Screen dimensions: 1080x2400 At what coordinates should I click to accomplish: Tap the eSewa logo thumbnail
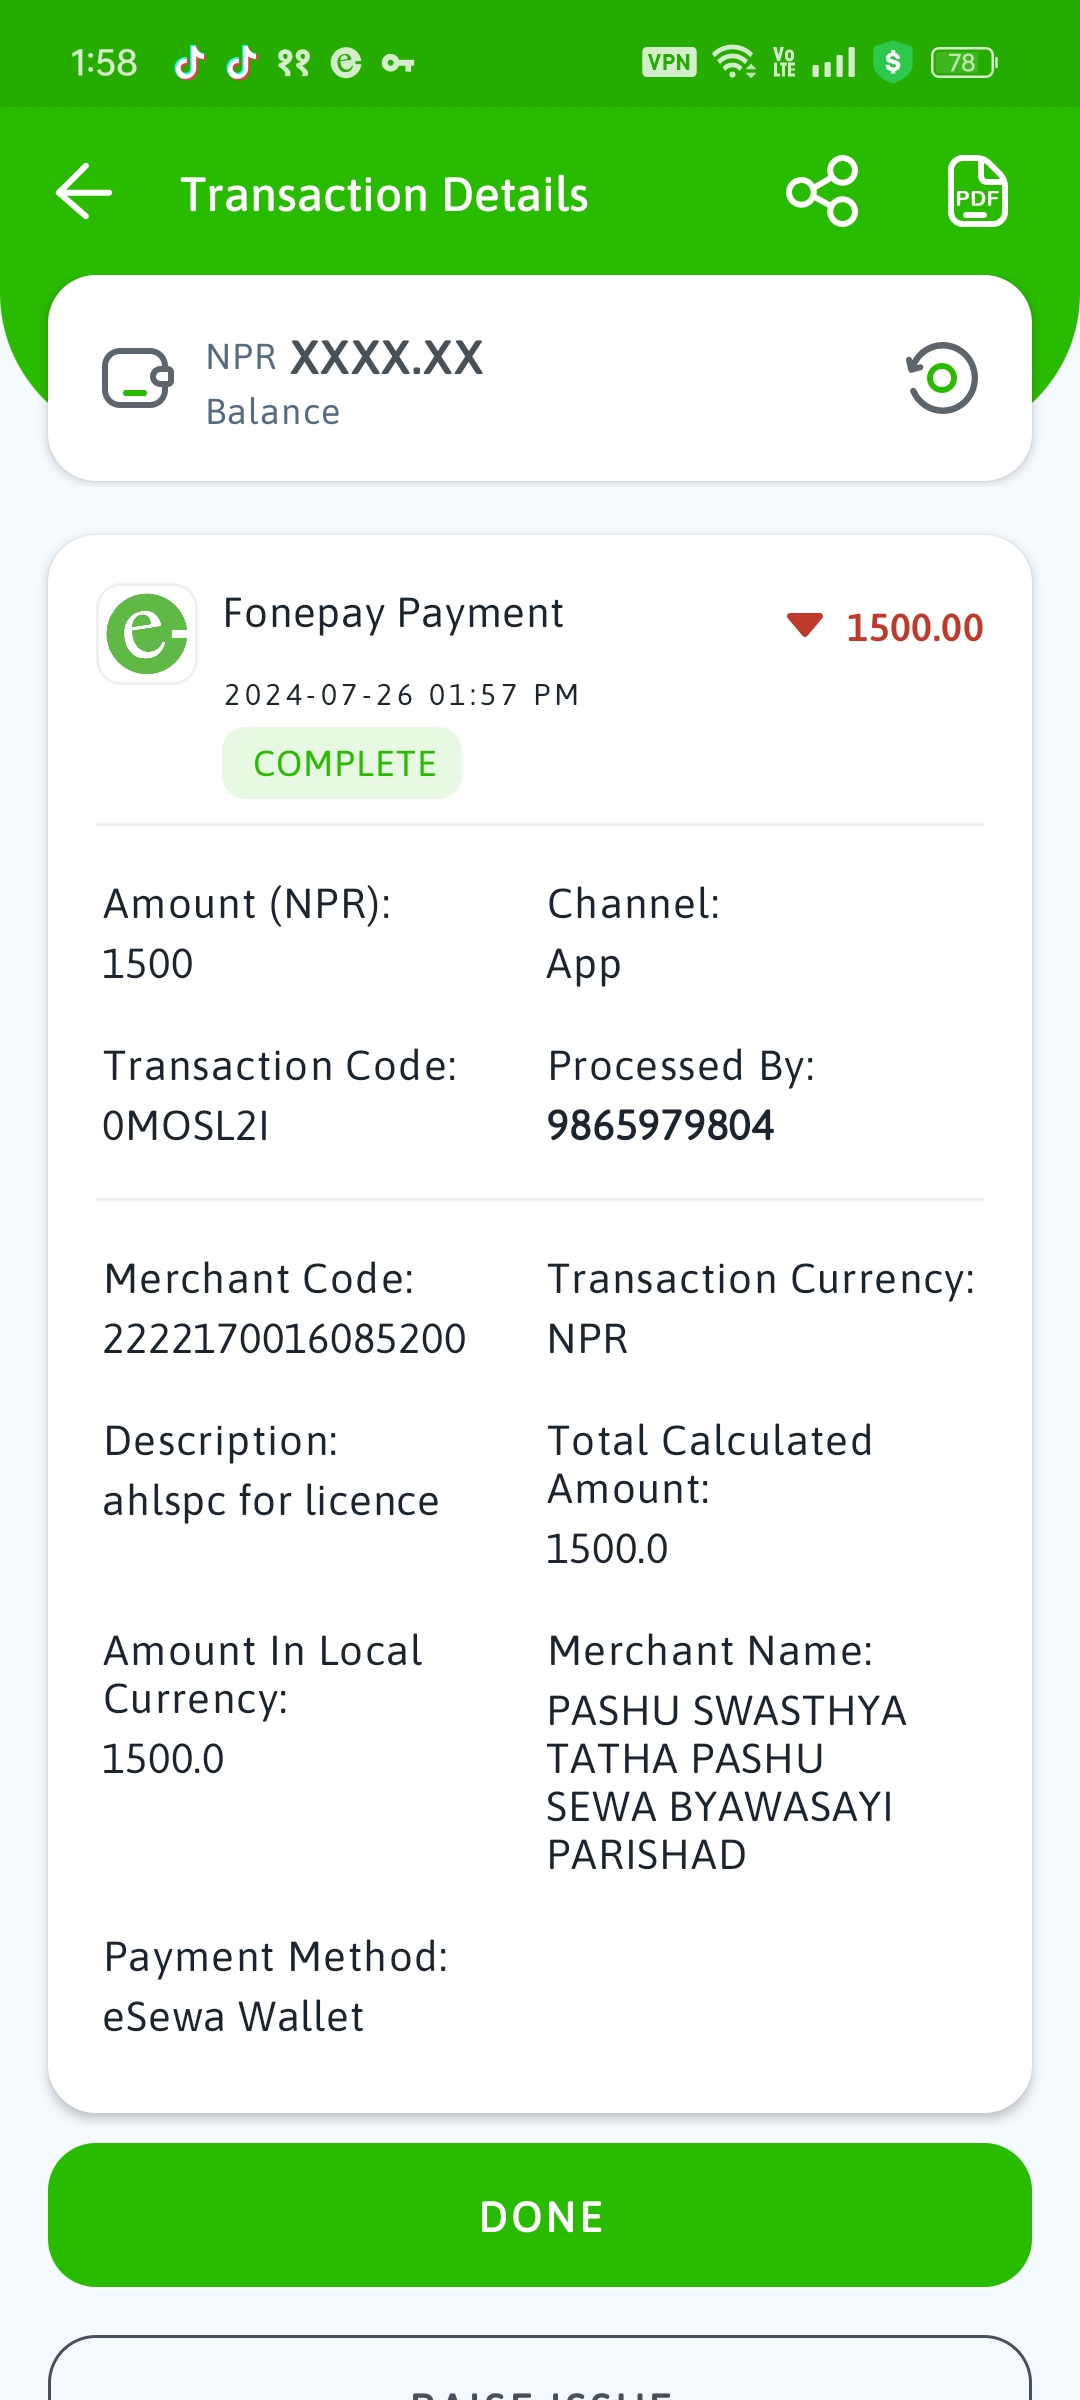[x=147, y=634]
